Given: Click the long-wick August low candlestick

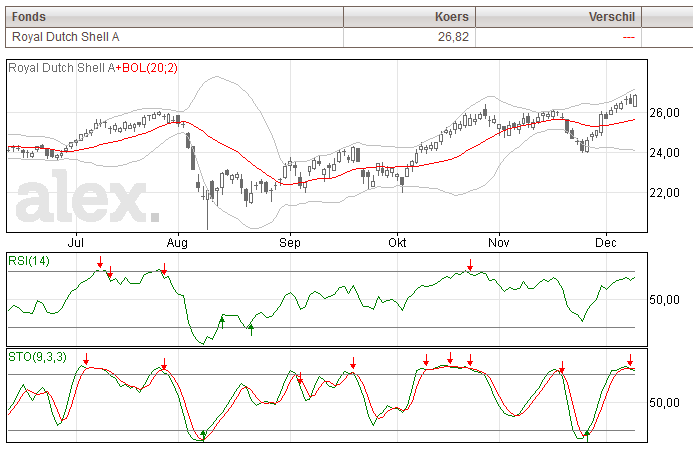Looking at the screenshot, I should 207,208.
